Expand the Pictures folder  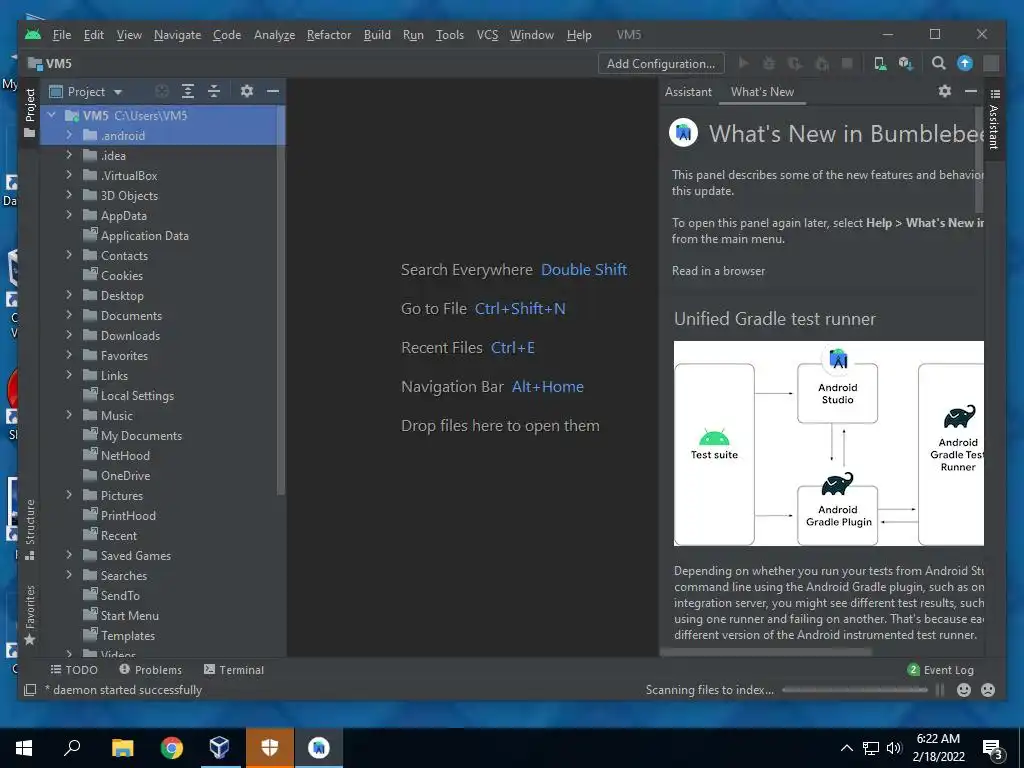[x=69, y=495]
